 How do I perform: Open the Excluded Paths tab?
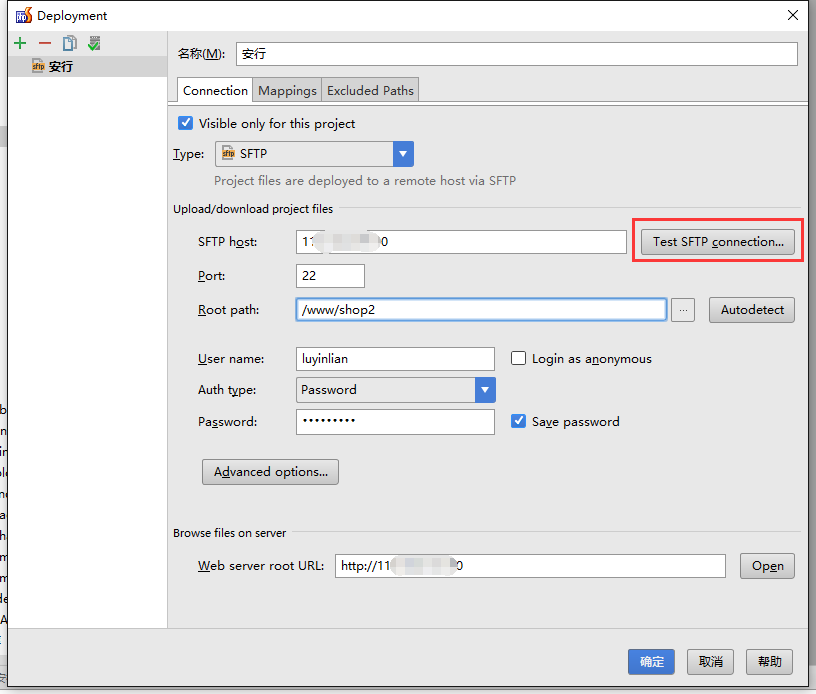(370, 91)
